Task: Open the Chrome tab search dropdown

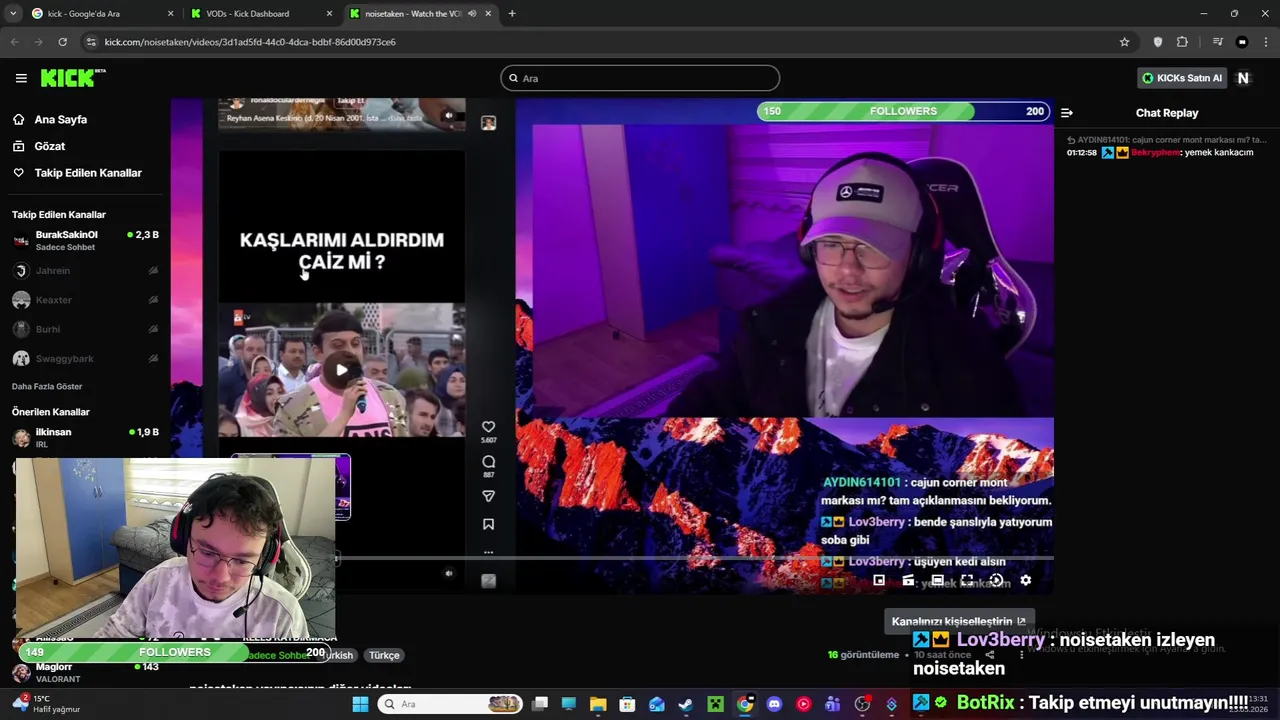Action: [13, 14]
